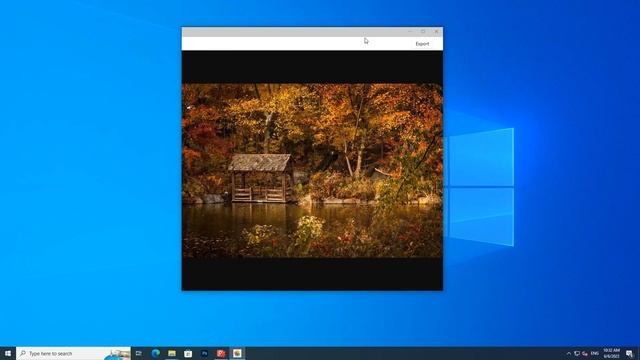Open Task View from the taskbar
The height and width of the screenshot is (360, 640).
click(139, 353)
